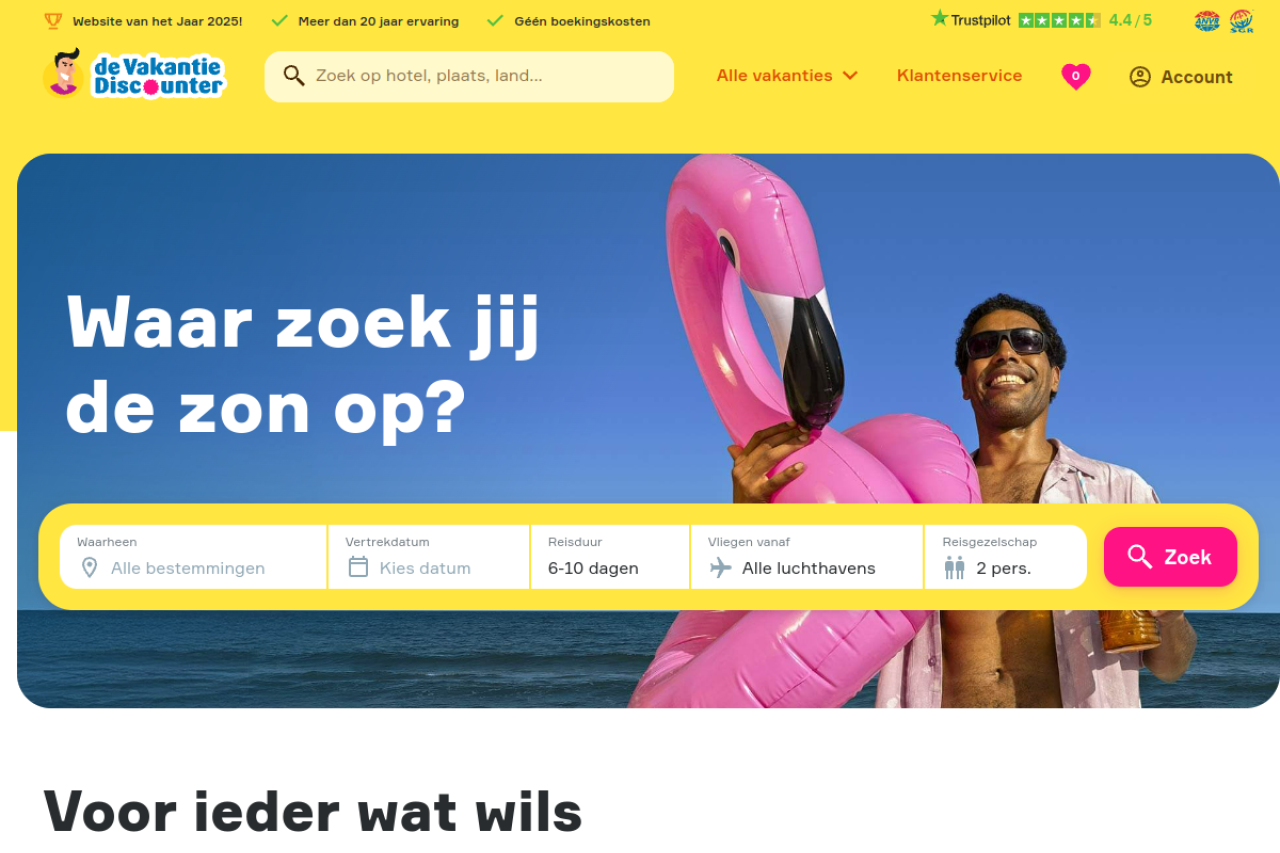
Task: Click the de VakantieDiscounter logo
Action: [x=134, y=75]
